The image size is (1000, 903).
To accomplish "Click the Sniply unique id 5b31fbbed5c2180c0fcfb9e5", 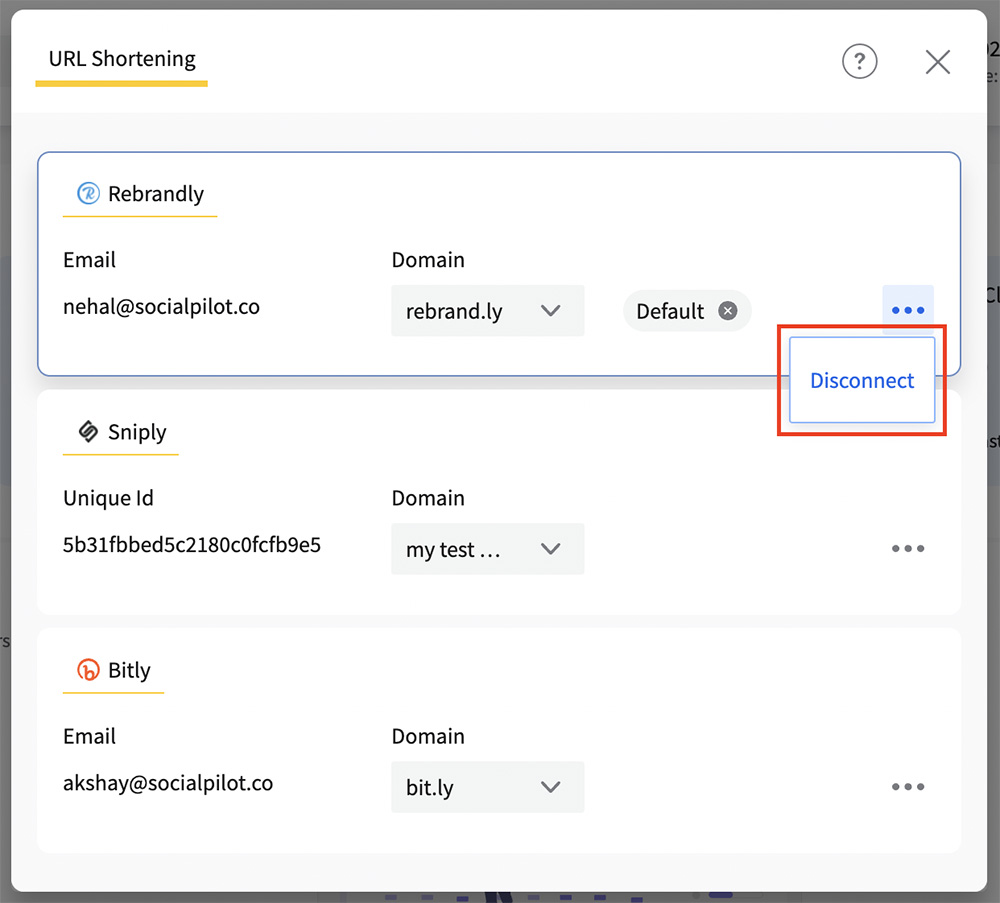I will pos(191,545).
